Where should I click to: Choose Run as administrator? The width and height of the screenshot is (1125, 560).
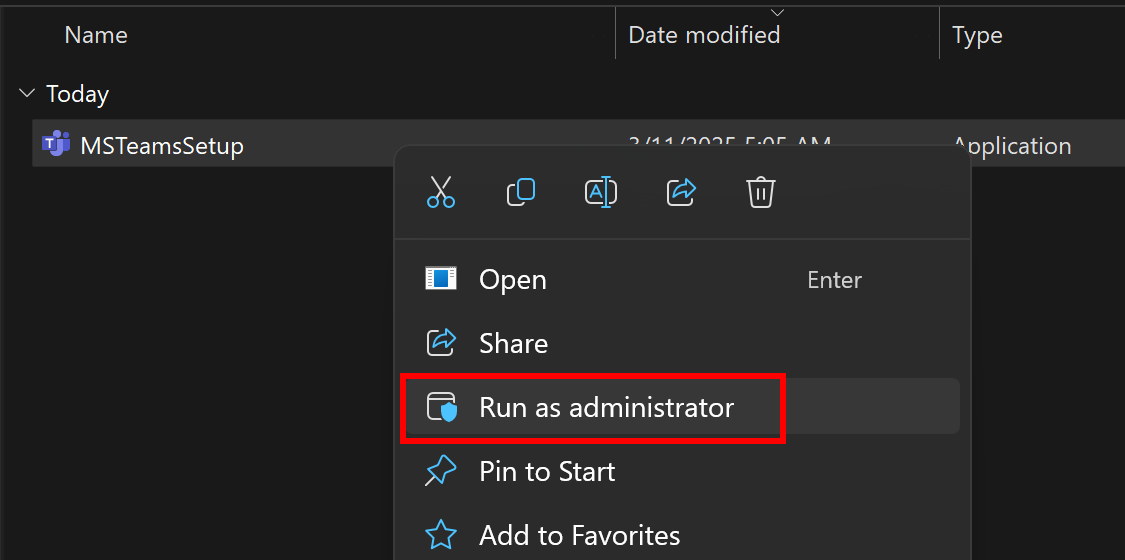coord(606,408)
